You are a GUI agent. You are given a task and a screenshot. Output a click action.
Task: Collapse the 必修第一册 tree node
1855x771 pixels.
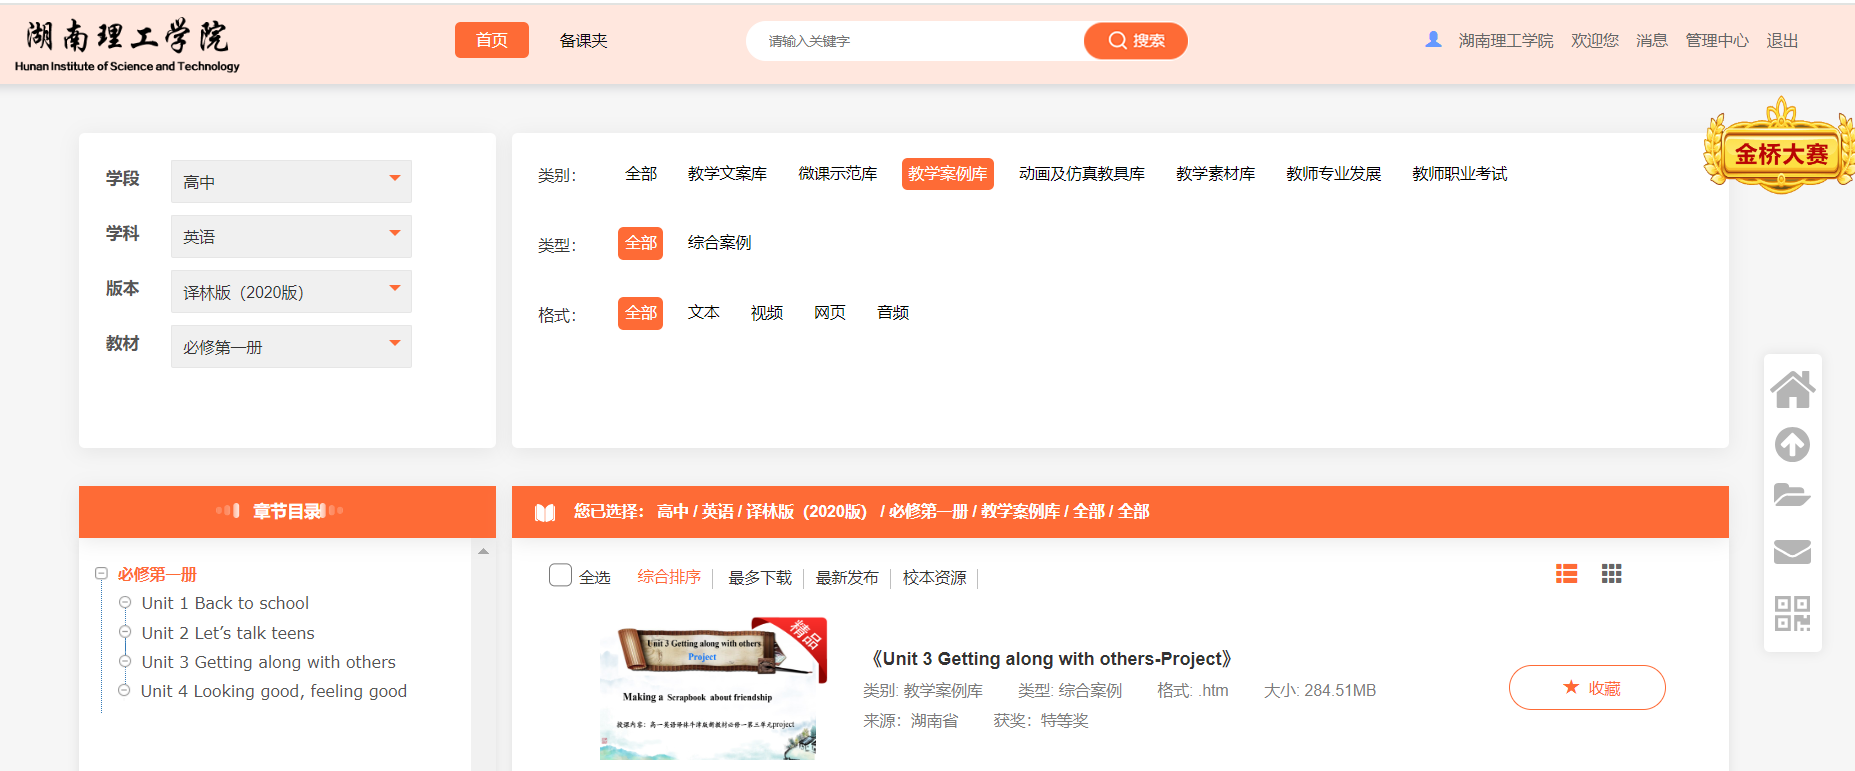pos(101,574)
